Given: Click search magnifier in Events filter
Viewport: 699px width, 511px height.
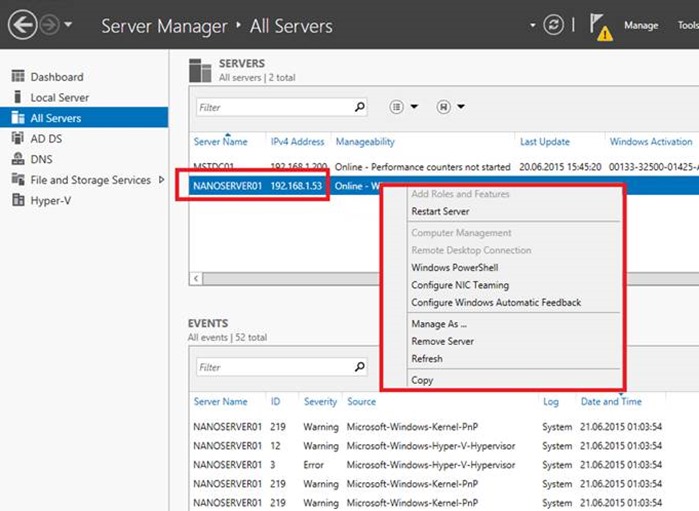Looking at the screenshot, I should point(359,367).
